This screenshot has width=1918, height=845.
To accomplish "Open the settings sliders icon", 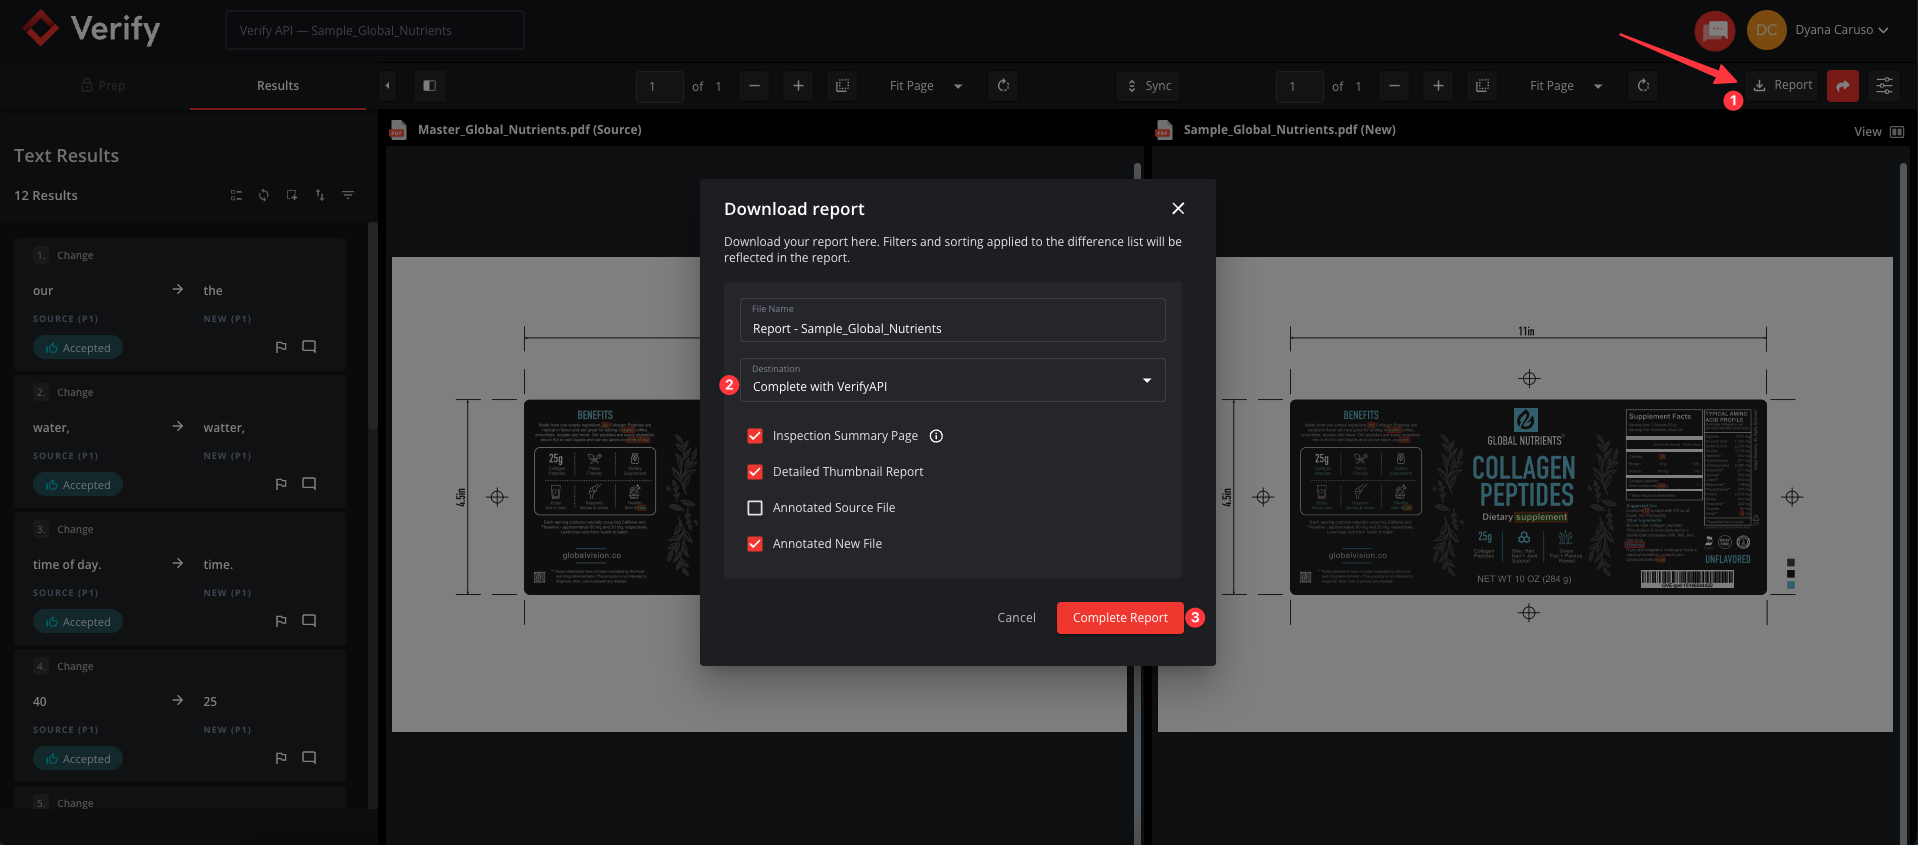I will [x=1884, y=86].
